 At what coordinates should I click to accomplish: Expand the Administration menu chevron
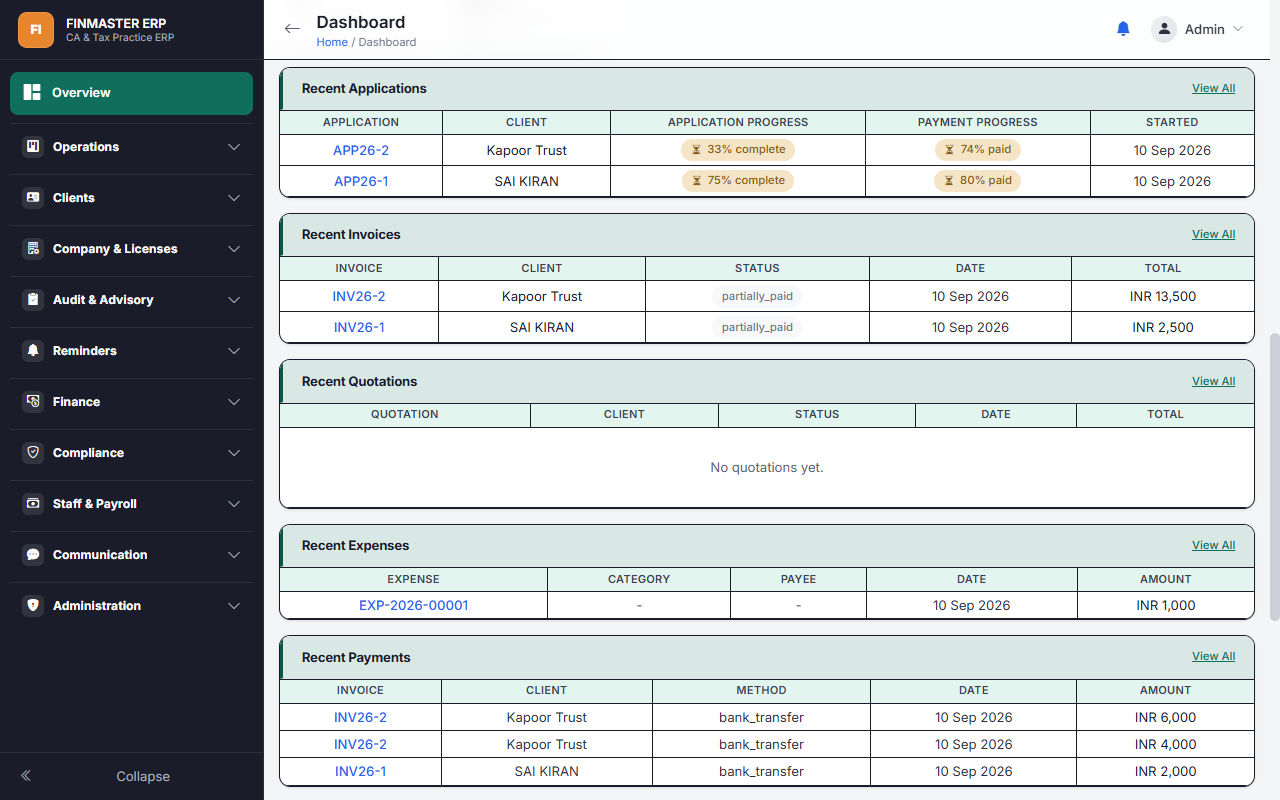tap(234, 606)
